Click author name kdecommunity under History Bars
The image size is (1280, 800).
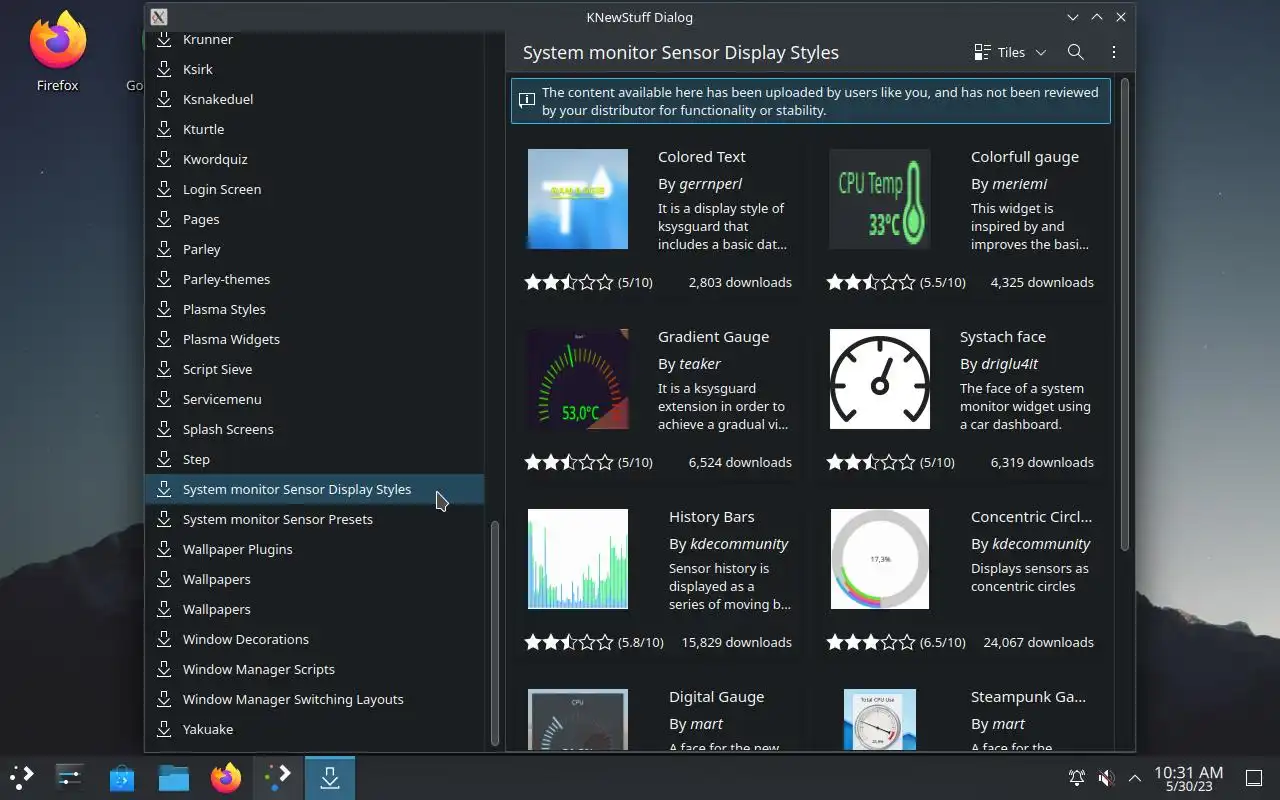(x=739, y=544)
